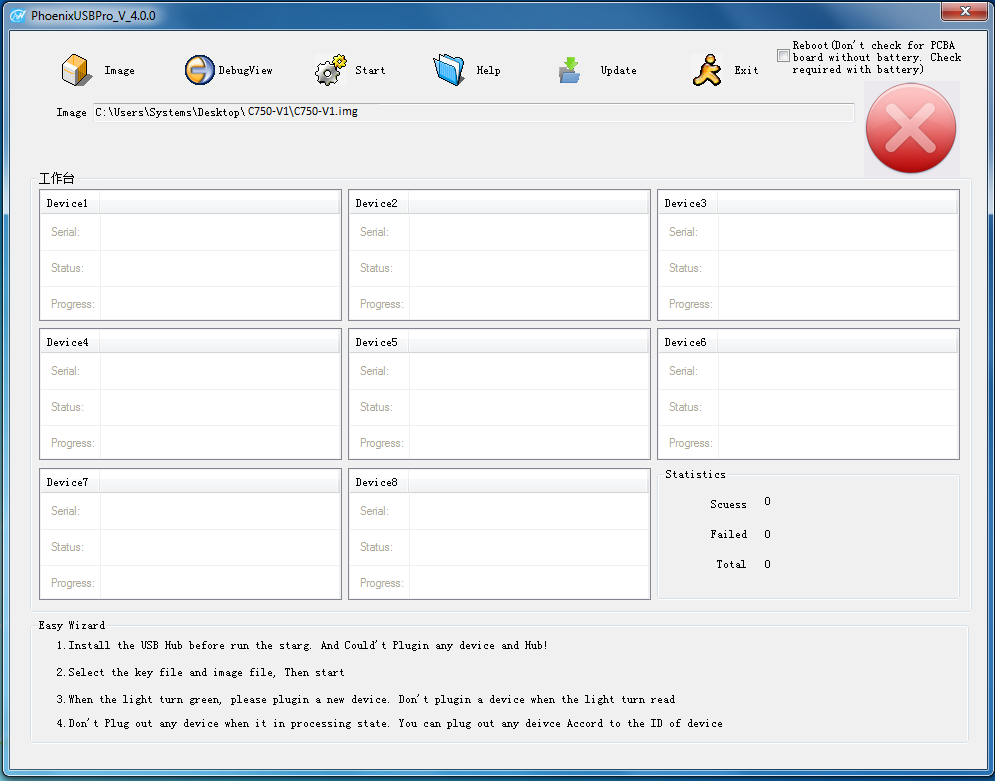Click Device1 Status label

tap(67, 268)
